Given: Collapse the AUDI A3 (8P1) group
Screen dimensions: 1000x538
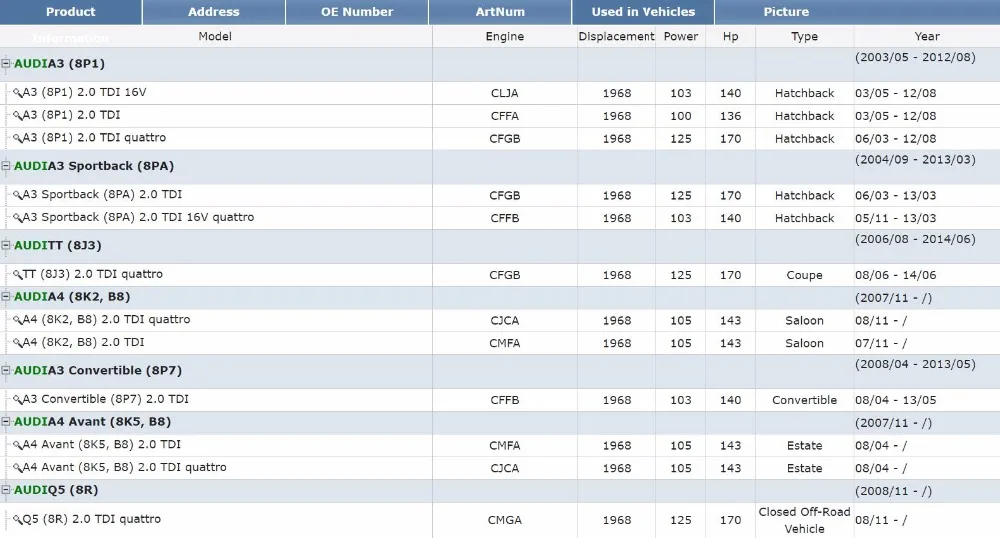Looking at the screenshot, I should point(6,63).
